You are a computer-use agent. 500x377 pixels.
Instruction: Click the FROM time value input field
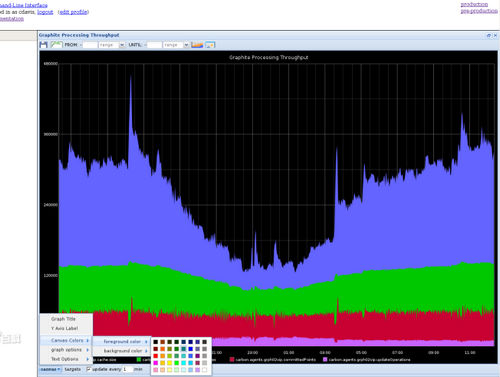90,45
